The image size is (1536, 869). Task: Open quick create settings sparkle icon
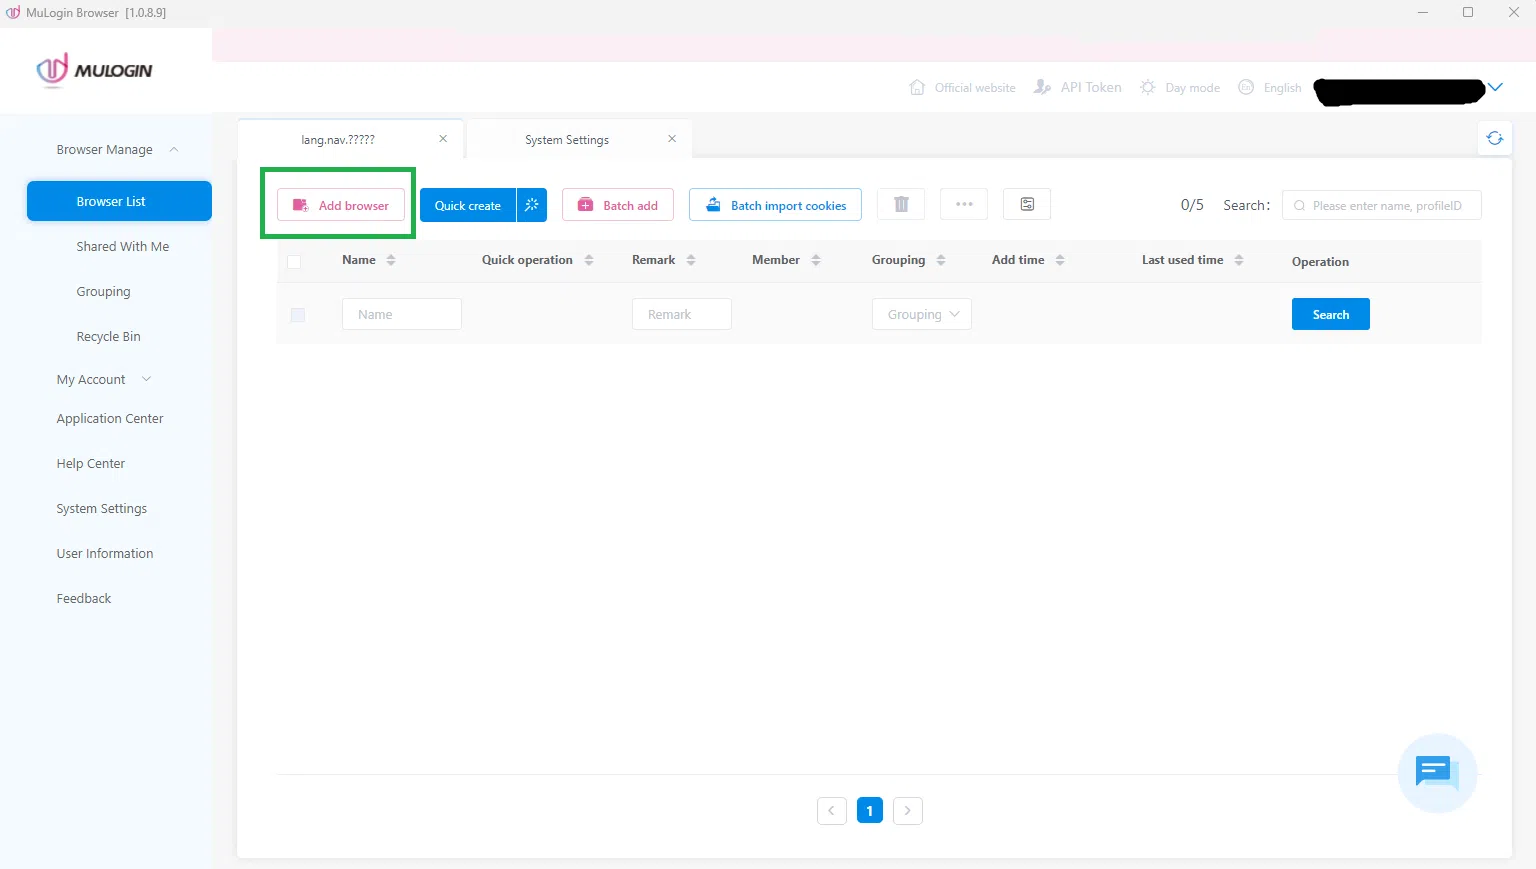(532, 205)
